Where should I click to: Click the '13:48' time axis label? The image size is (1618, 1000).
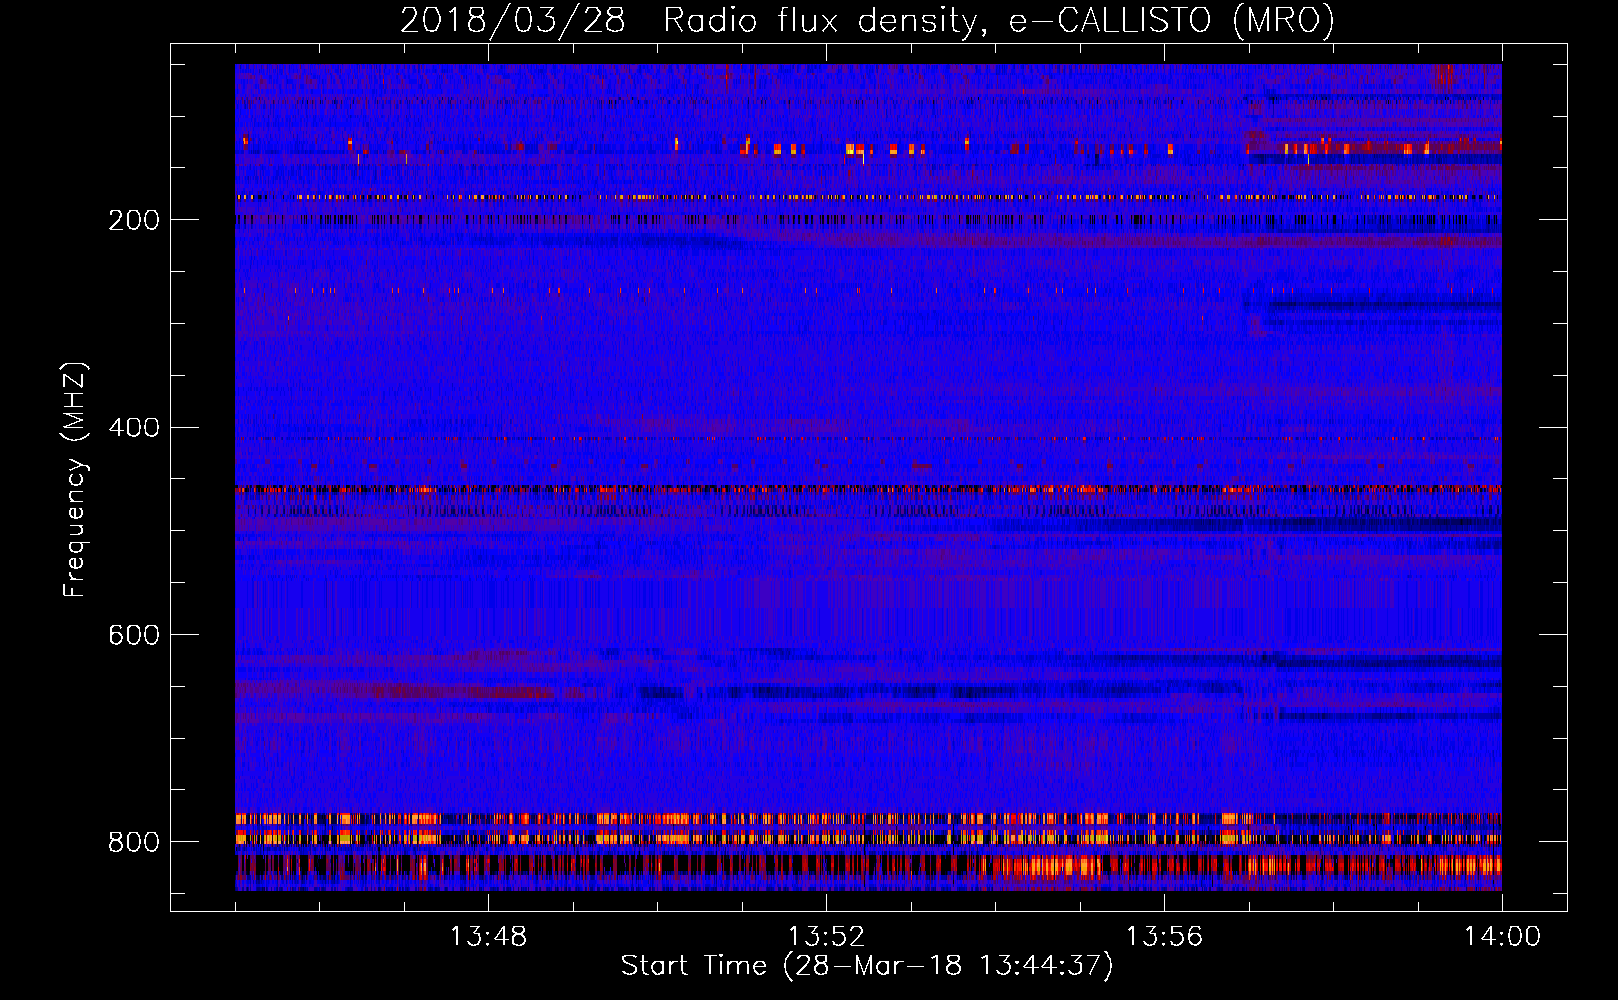488,937
